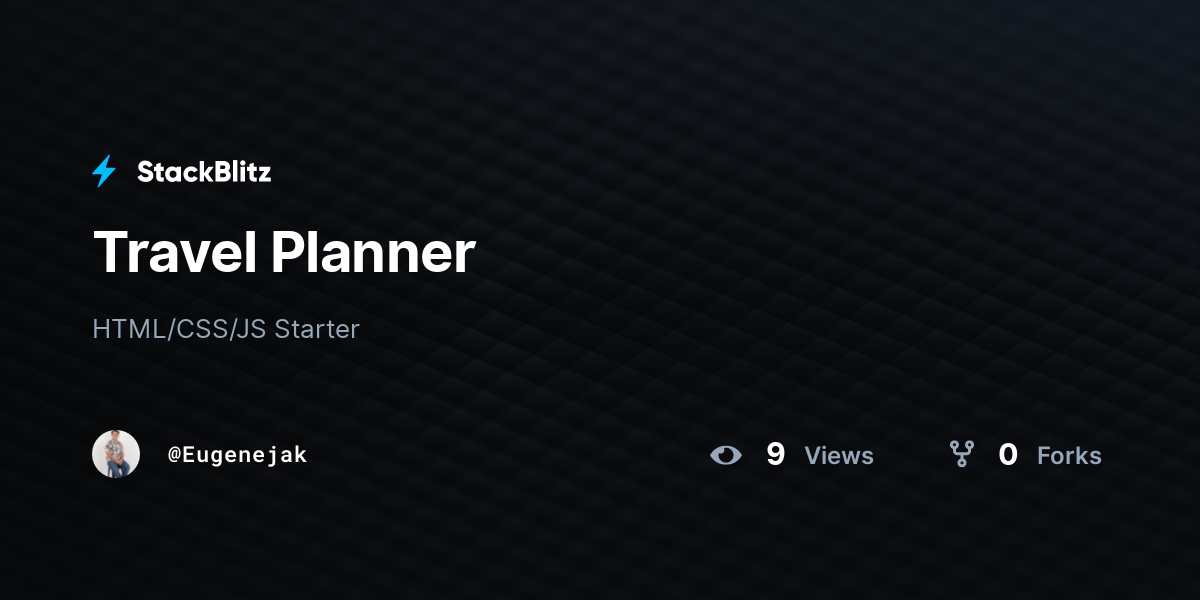Image resolution: width=1200 pixels, height=600 pixels.
Task: Click the Views label
Action: pos(839,456)
